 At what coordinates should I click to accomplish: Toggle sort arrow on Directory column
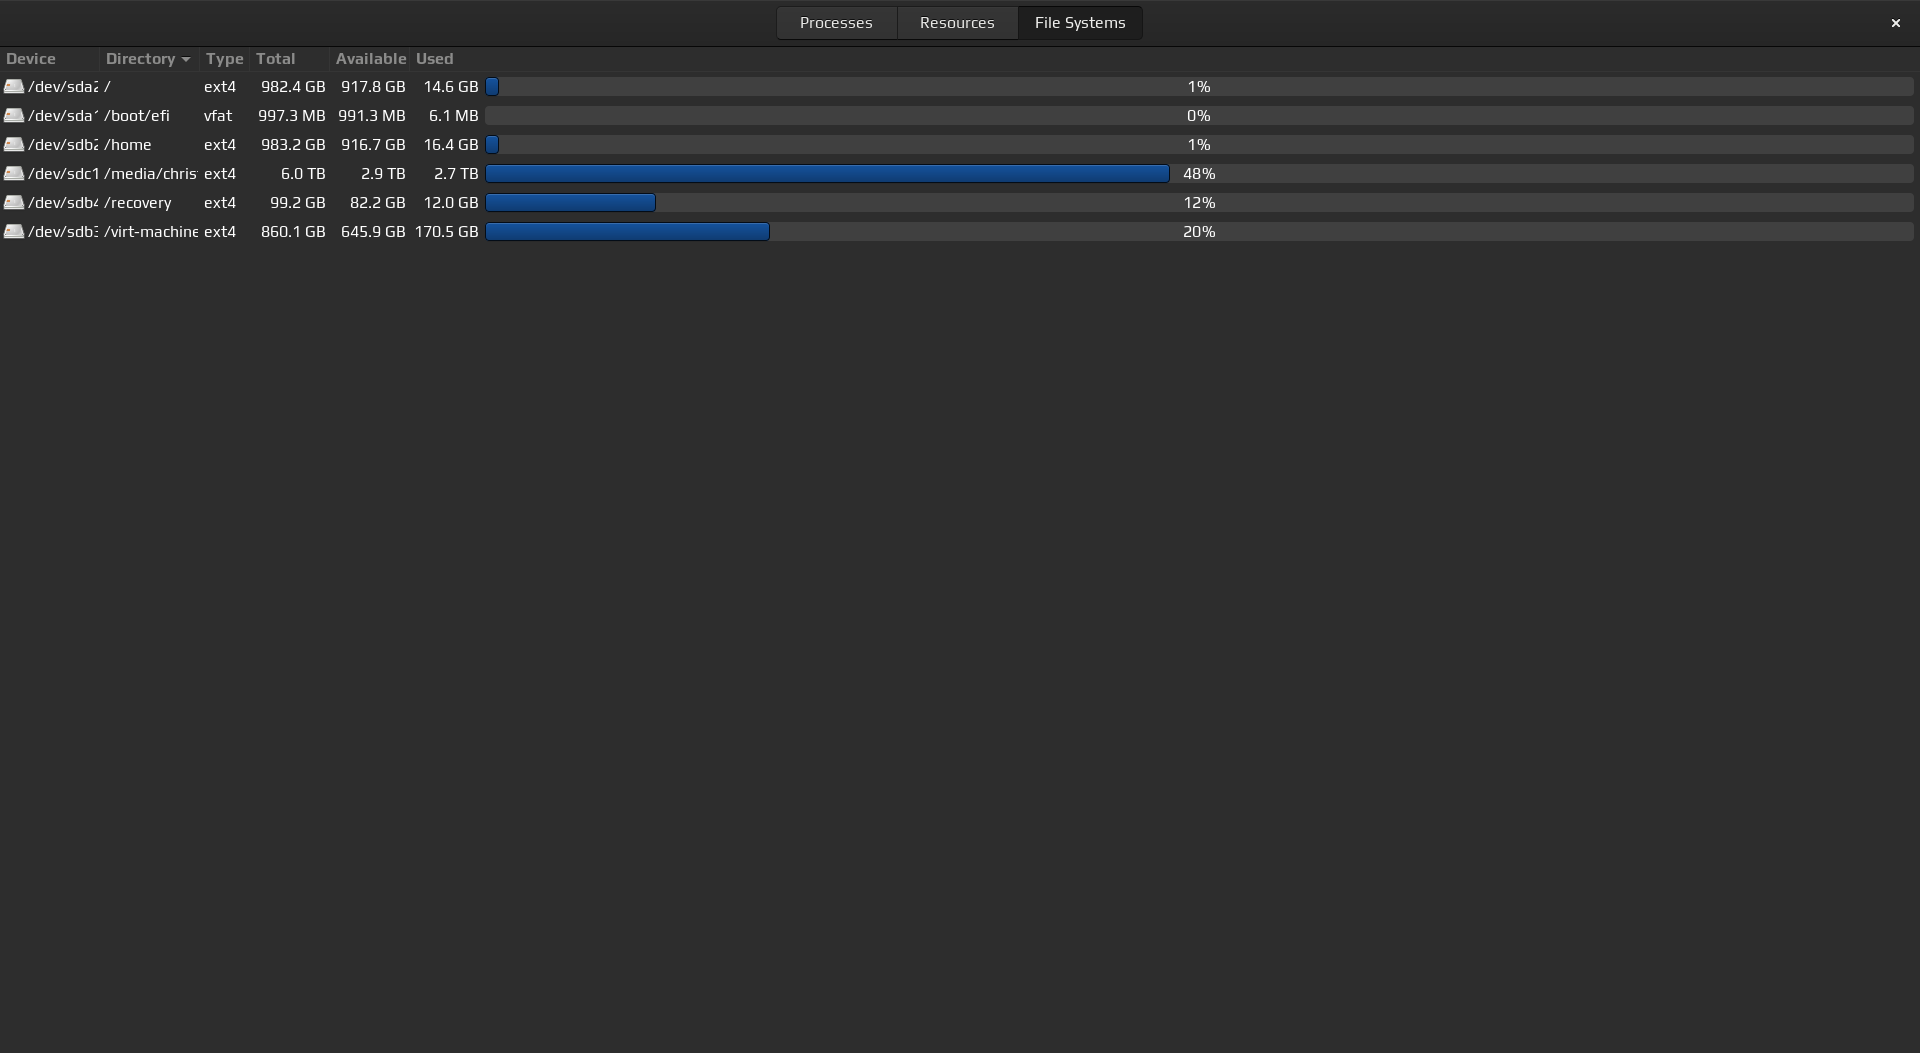pos(186,59)
